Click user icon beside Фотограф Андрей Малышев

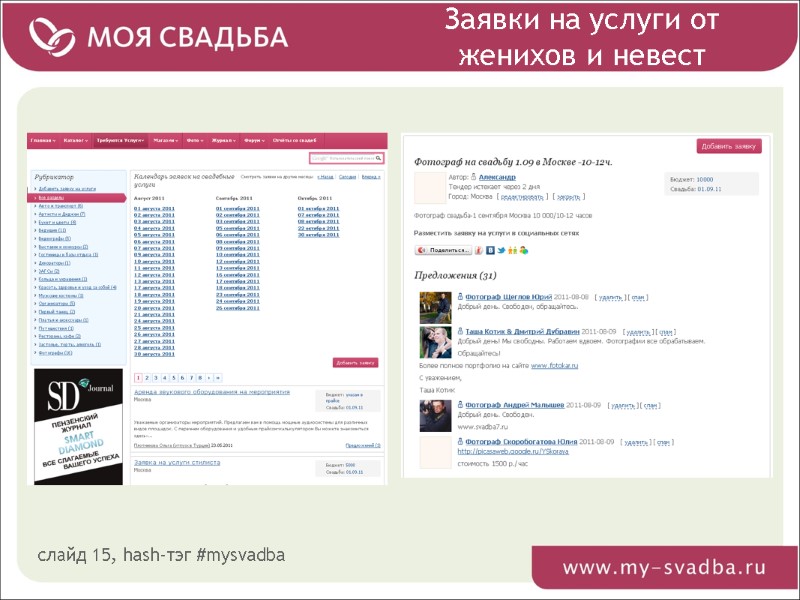tap(460, 405)
